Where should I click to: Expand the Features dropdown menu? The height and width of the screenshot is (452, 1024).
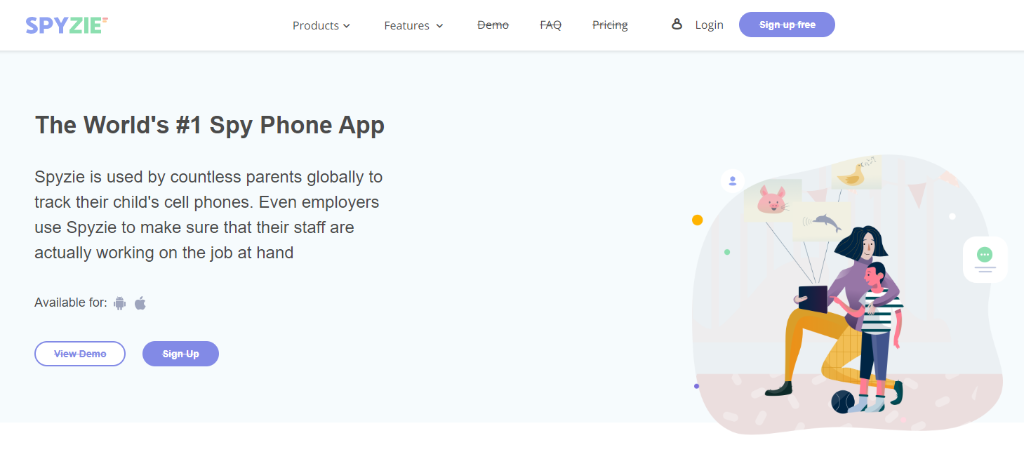tap(413, 25)
